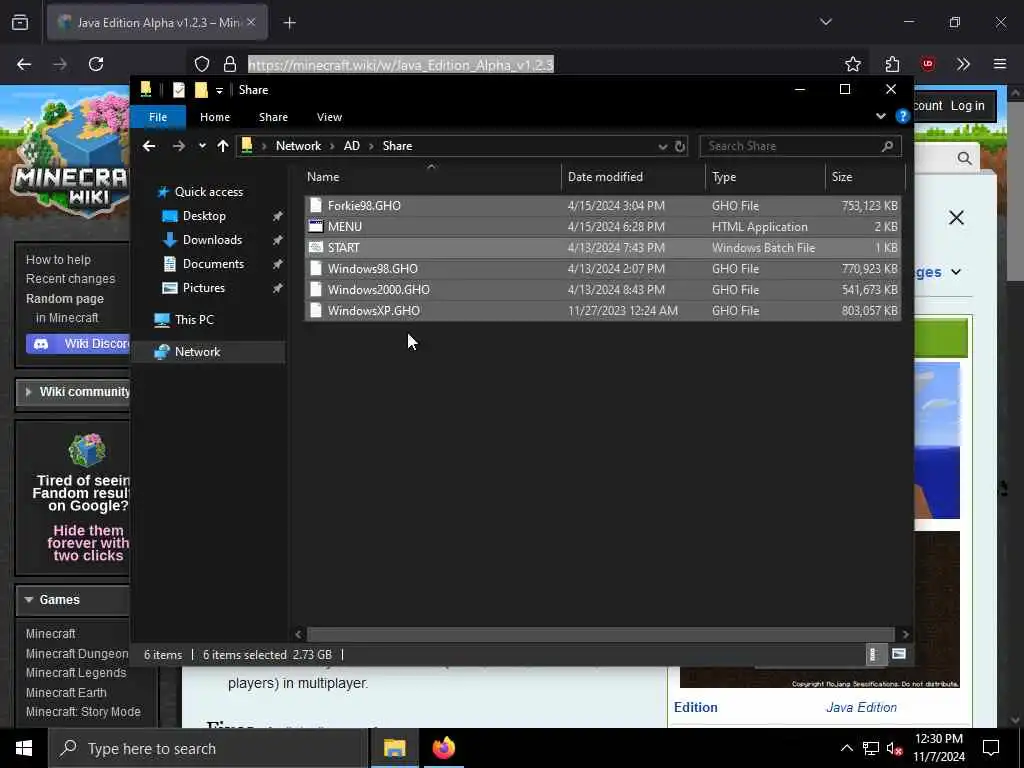This screenshot has height=768, width=1024.
Task: Expand the address bar previous locations dropdown
Action: click(x=663, y=146)
